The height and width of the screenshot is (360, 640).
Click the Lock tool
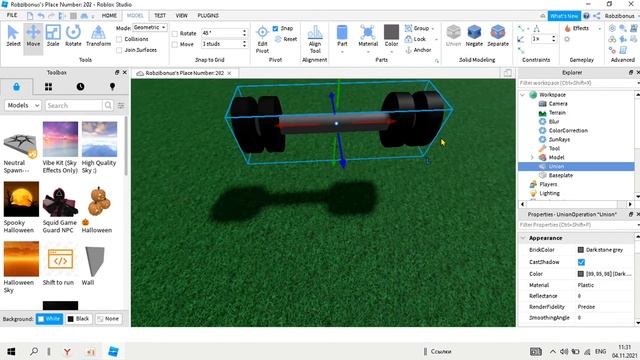pos(415,39)
